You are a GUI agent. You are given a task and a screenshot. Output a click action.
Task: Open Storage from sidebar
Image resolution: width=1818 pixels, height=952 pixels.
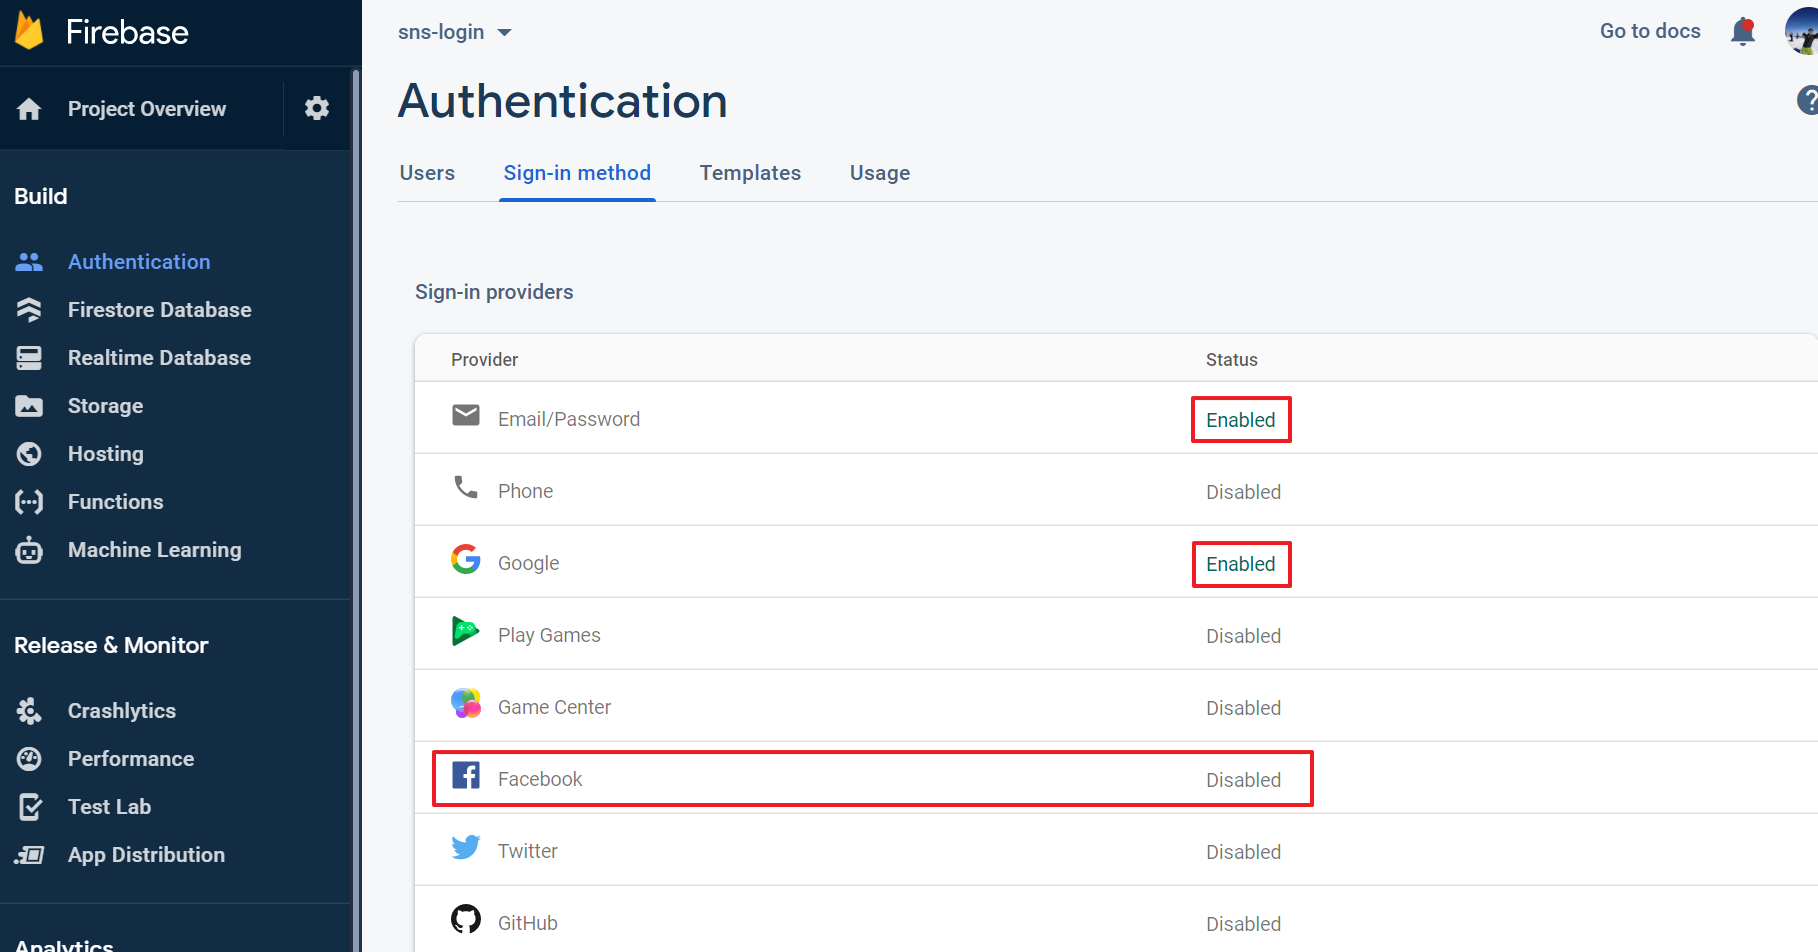pos(105,406)
